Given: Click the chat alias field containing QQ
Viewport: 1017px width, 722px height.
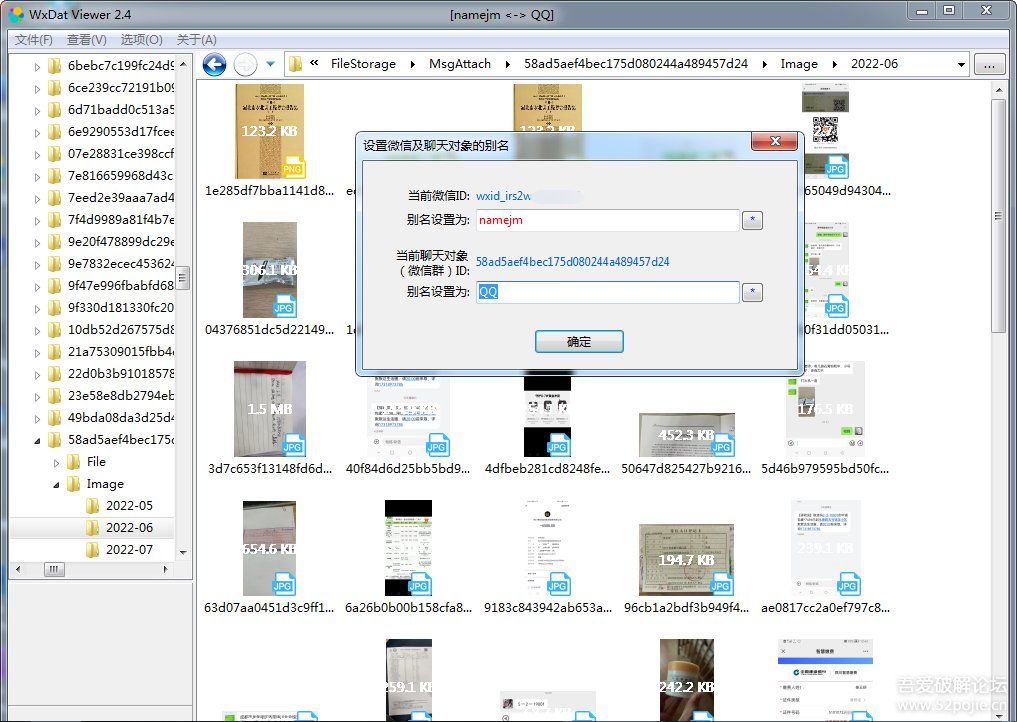Looking at the screenshot, I should [x=606, y=292].
